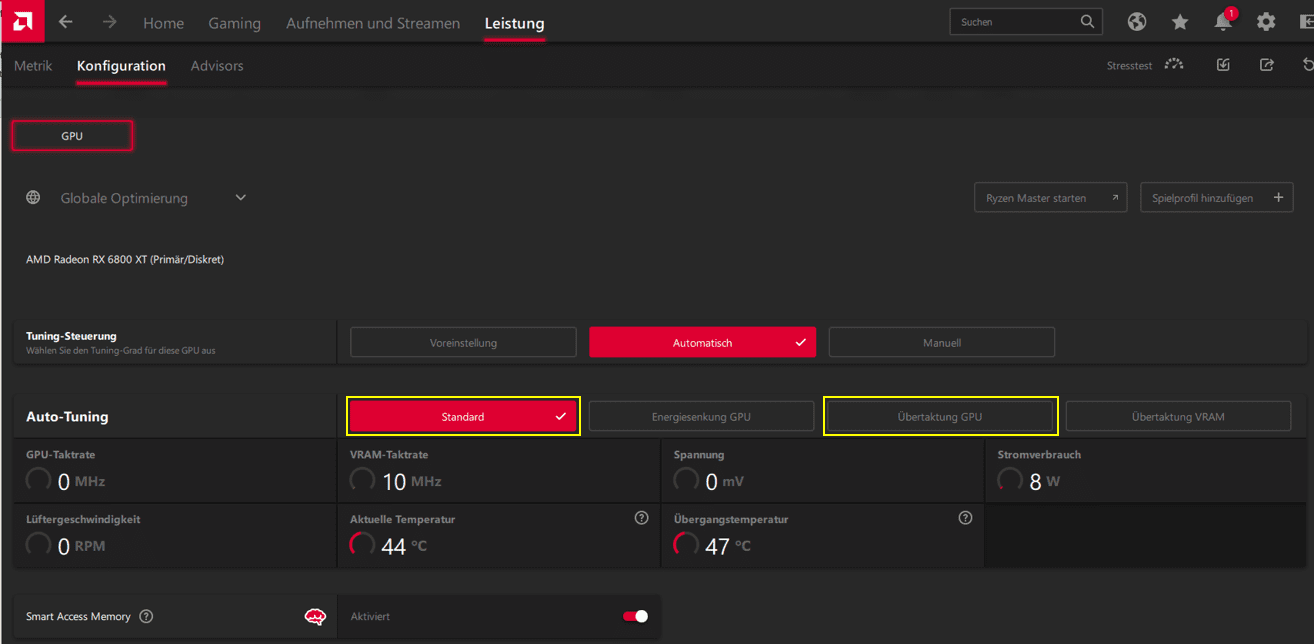Click the reset arrow icon next to export
The height and width of the screenshot is (644, 1314).
pos(1308,65)
